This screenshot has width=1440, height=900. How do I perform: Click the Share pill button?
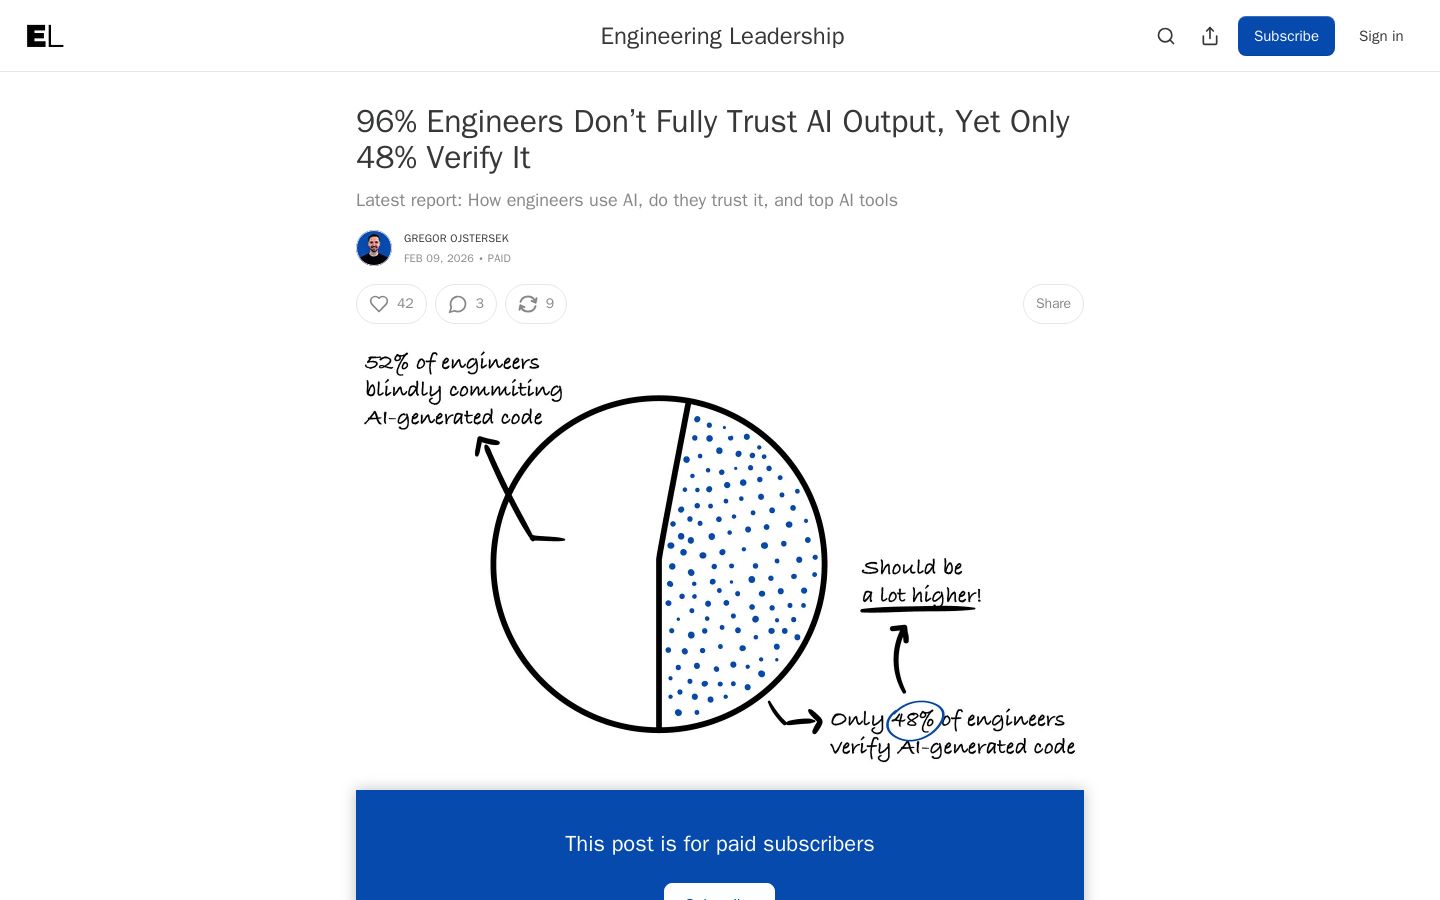tap(1053, 304)
